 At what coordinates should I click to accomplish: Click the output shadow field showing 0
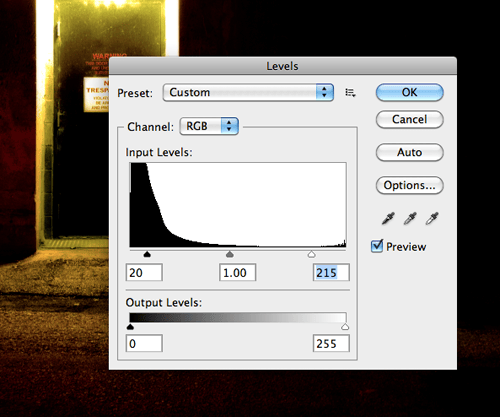(x=144, y=343)
